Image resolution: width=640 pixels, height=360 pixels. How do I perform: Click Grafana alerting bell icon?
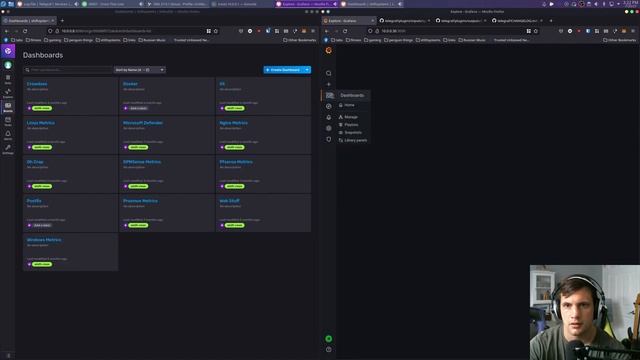pos(329,117)
